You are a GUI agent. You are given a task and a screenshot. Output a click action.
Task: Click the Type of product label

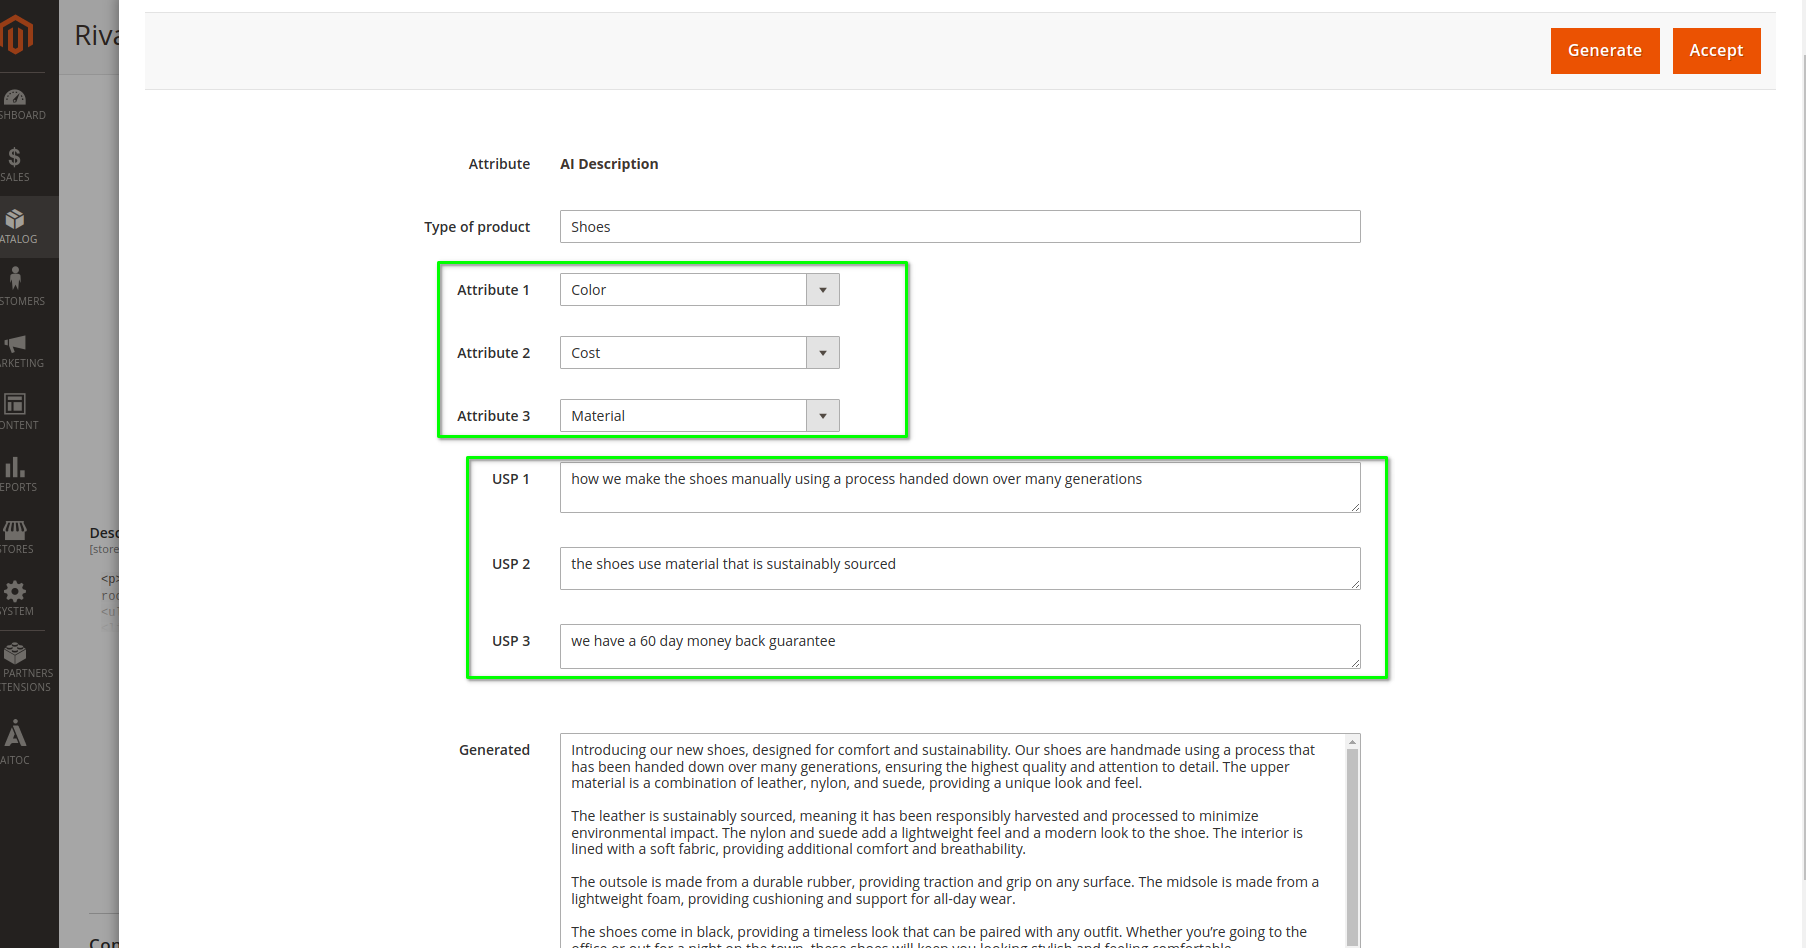pos(477,227)
